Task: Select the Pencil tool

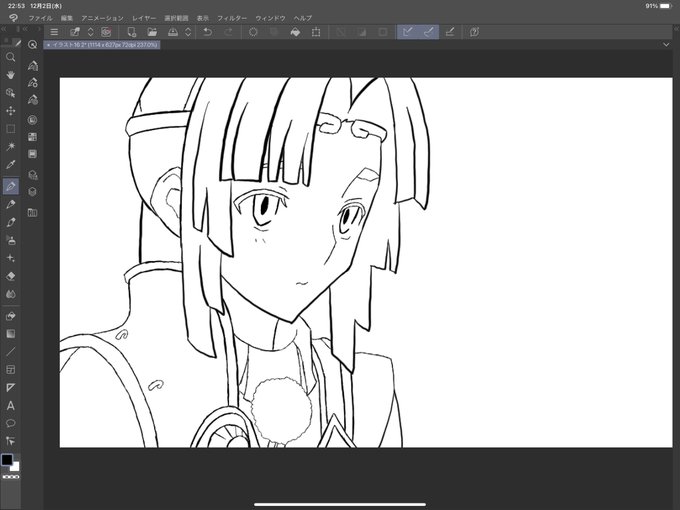Action: (x=11, y=204)
